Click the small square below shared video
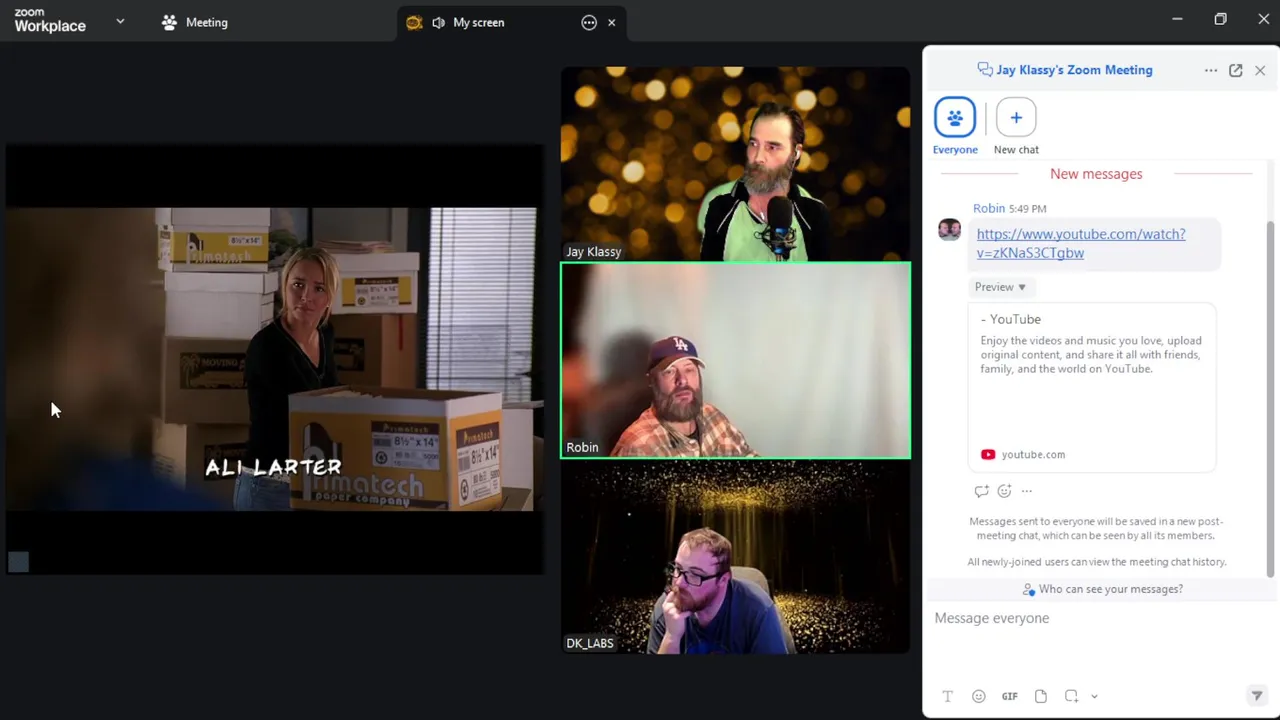This screenshot has width=1280, height=720. (x=18, y=562)
